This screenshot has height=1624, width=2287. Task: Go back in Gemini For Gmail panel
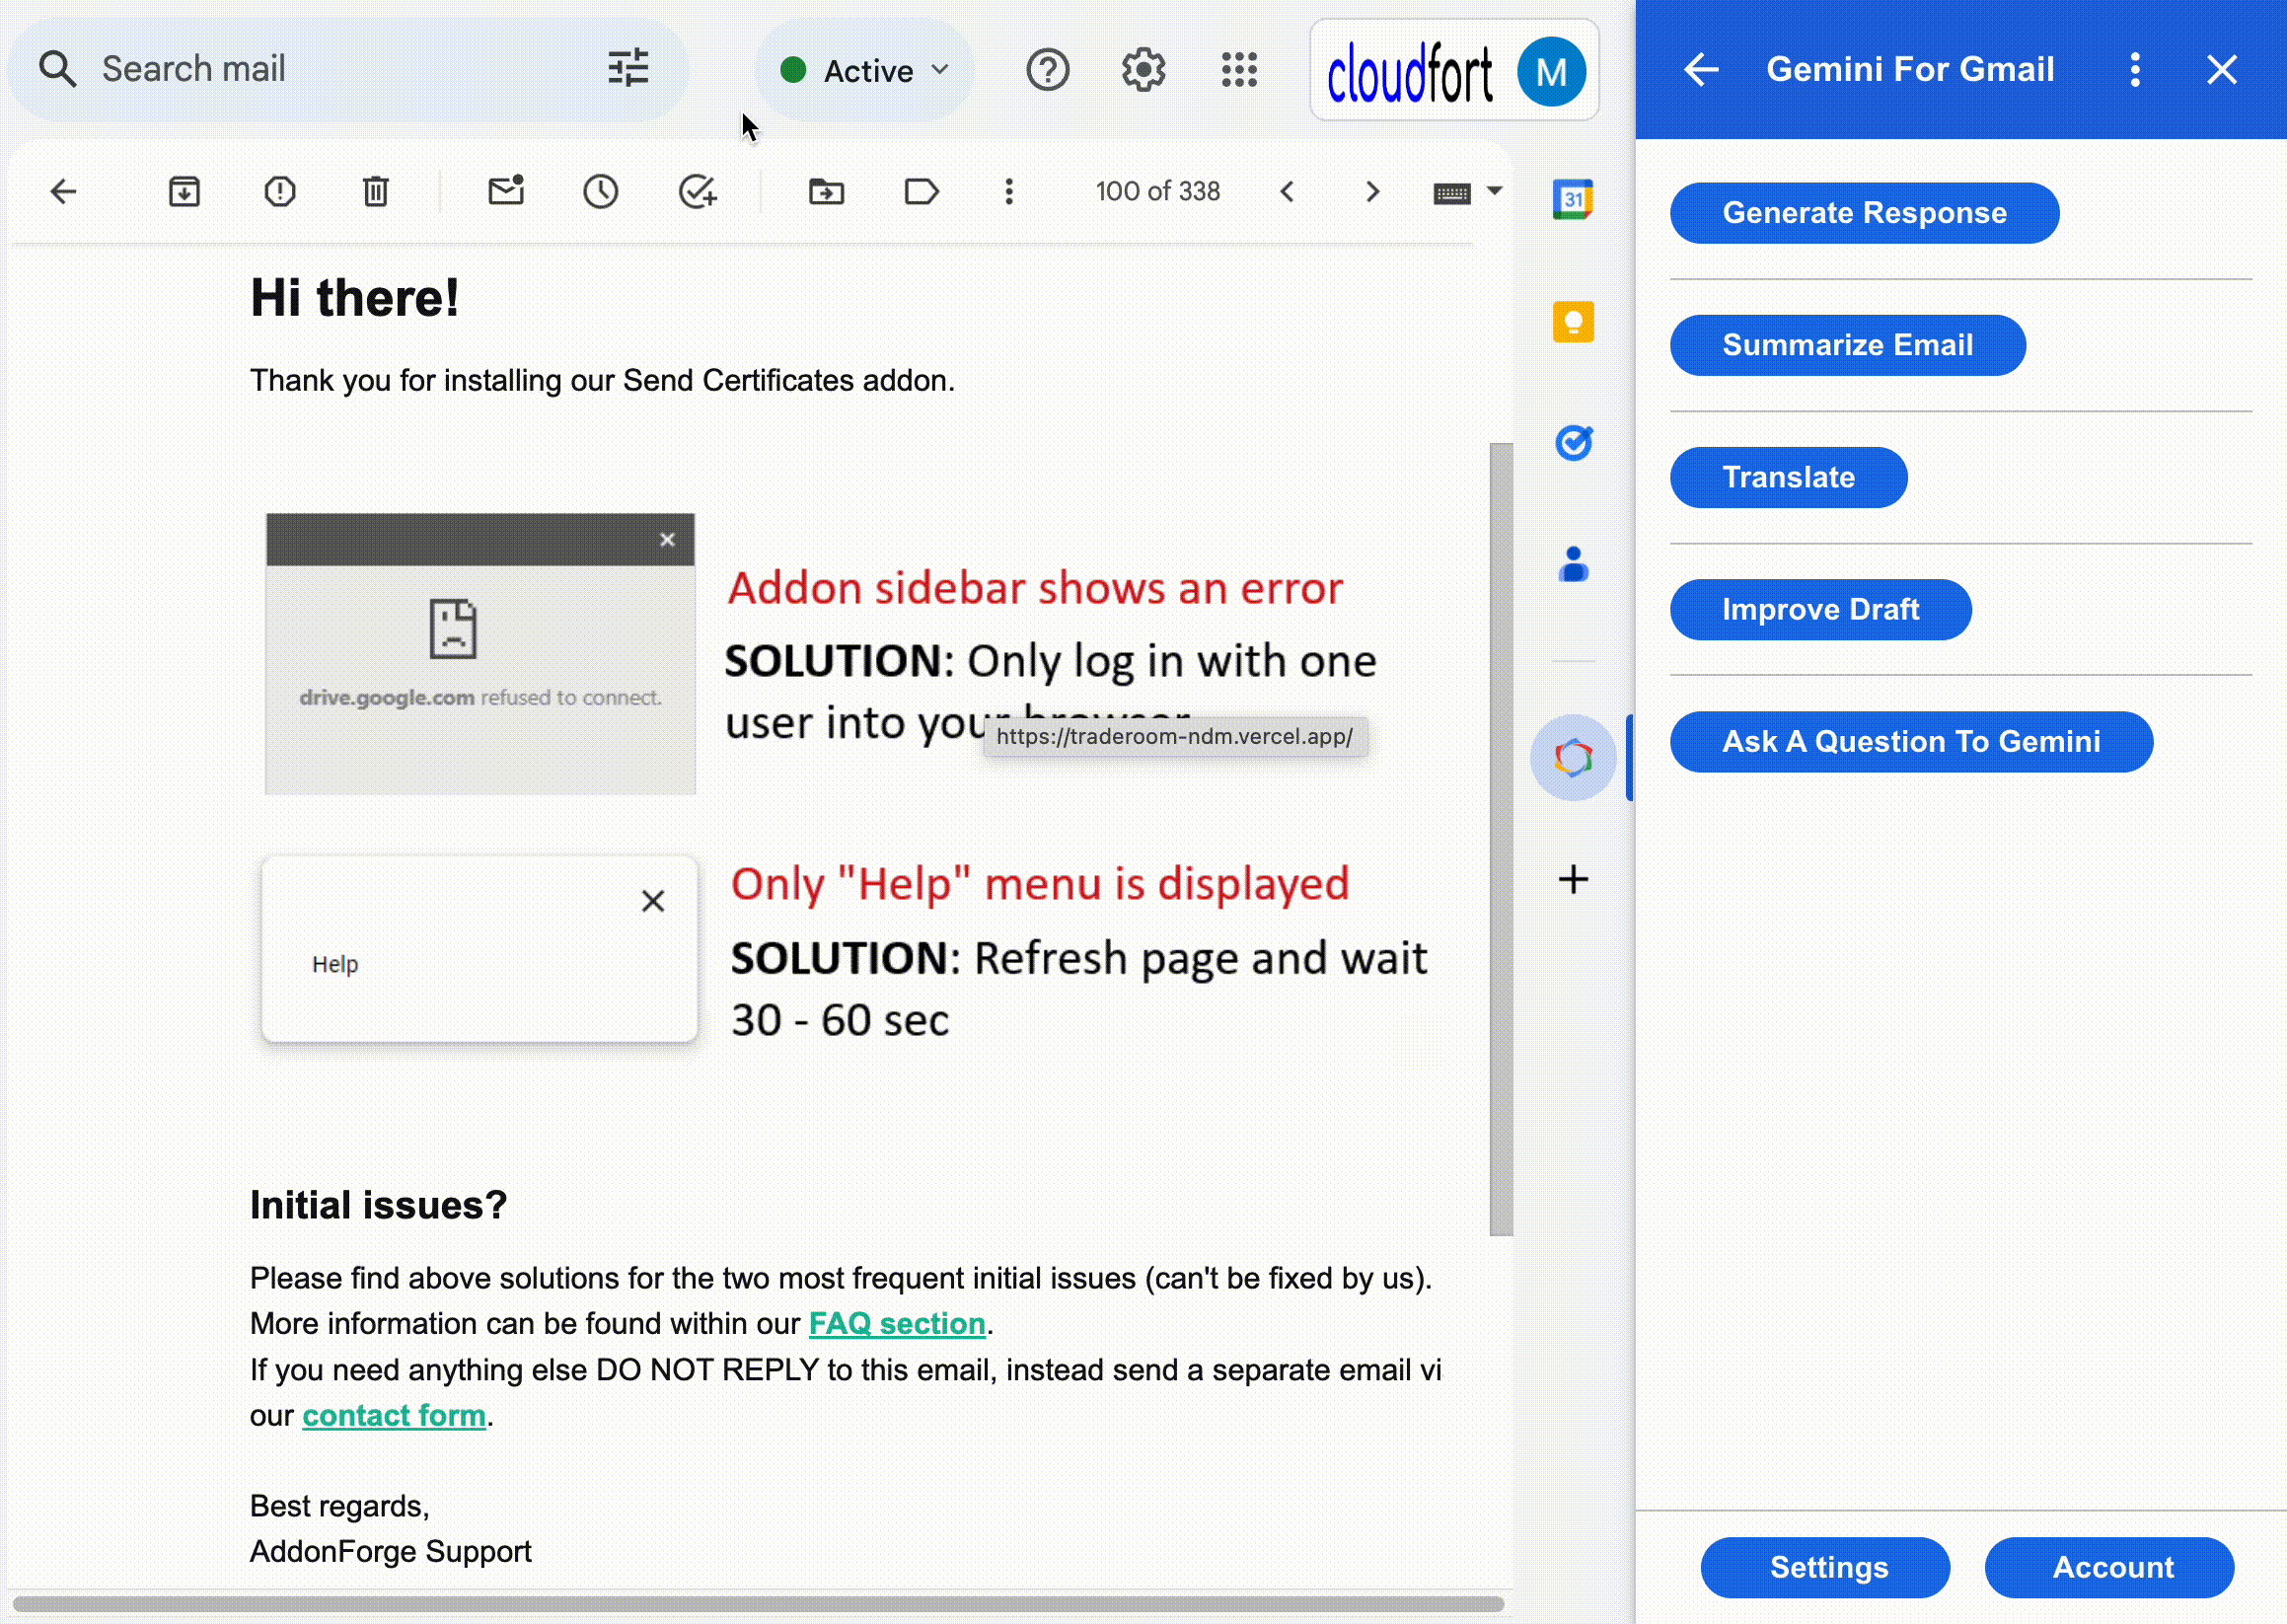point(1700,69)
